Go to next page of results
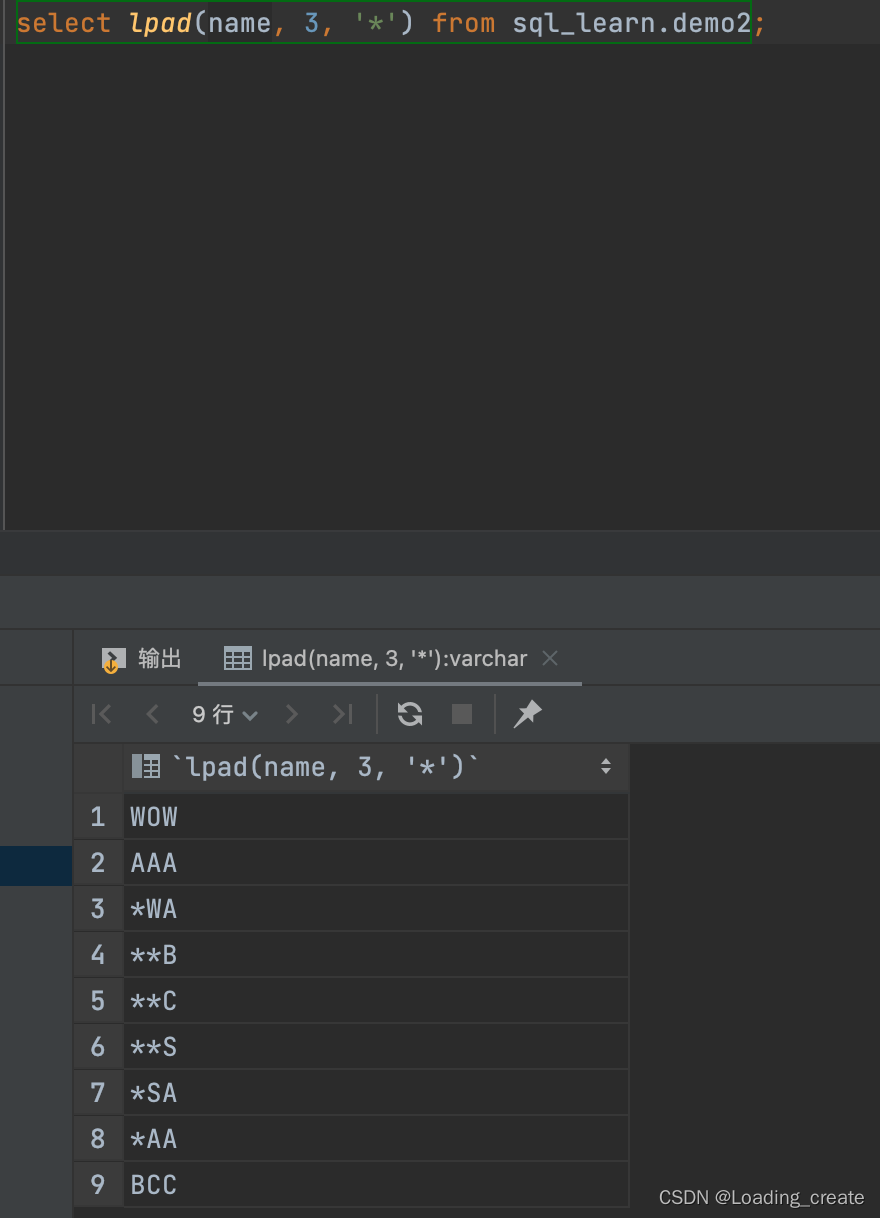Image resolution: width=880 pixels, height=1218 pixels. (292, 714)
